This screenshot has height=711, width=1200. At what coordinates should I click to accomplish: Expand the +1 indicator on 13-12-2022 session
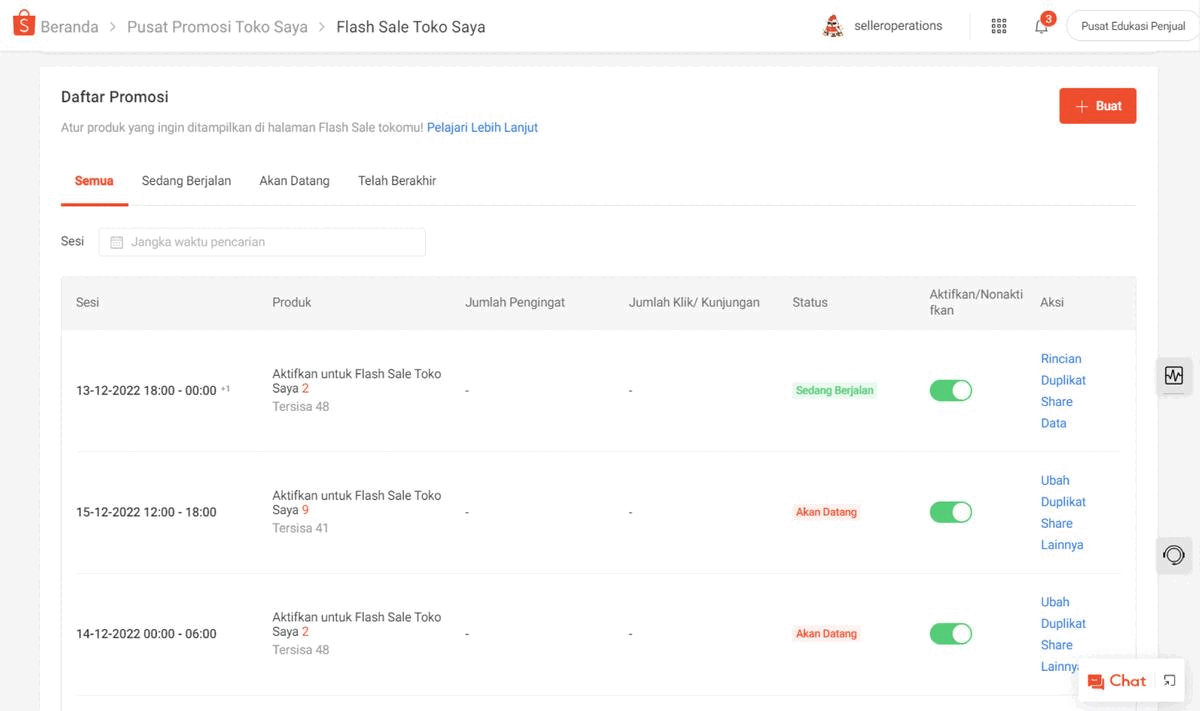pyautogui.click(x=226, y=389)
